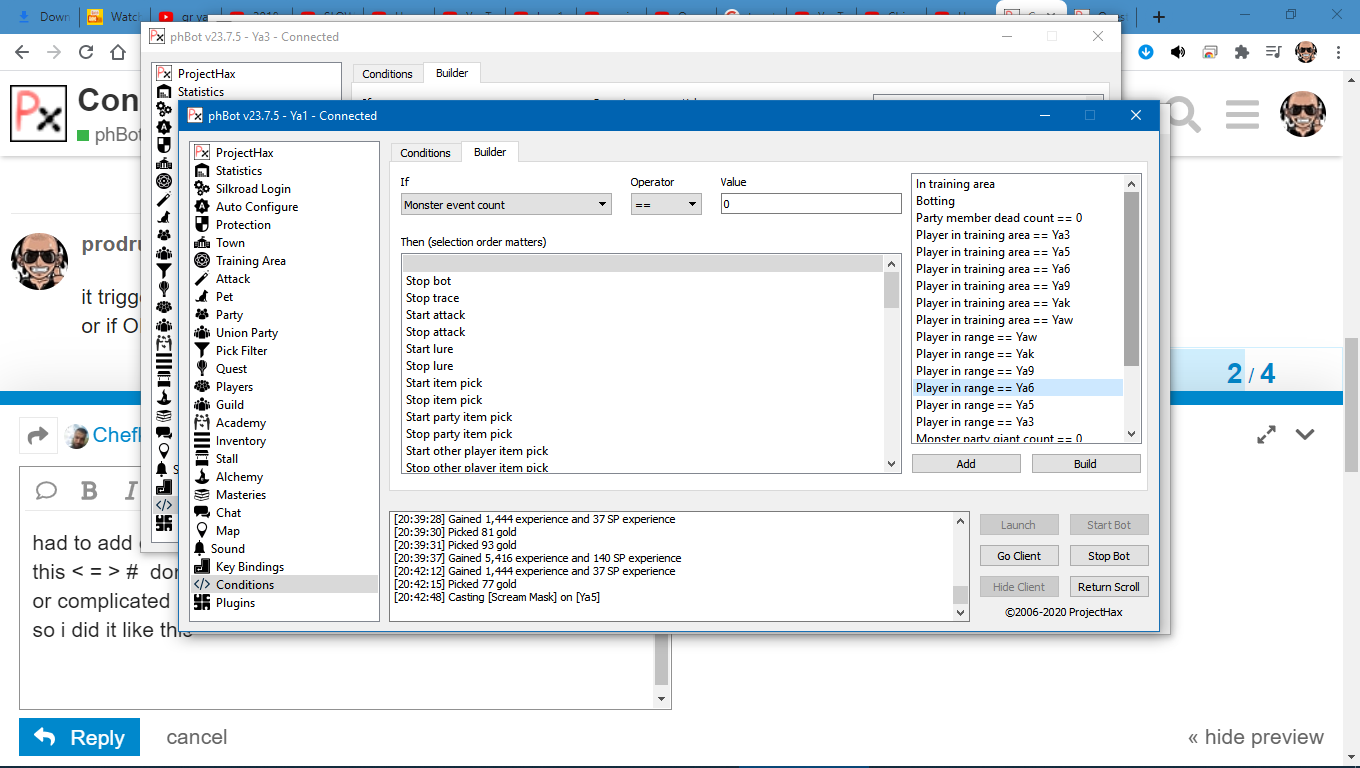Select the Builder tab

[x=490, y=152]
